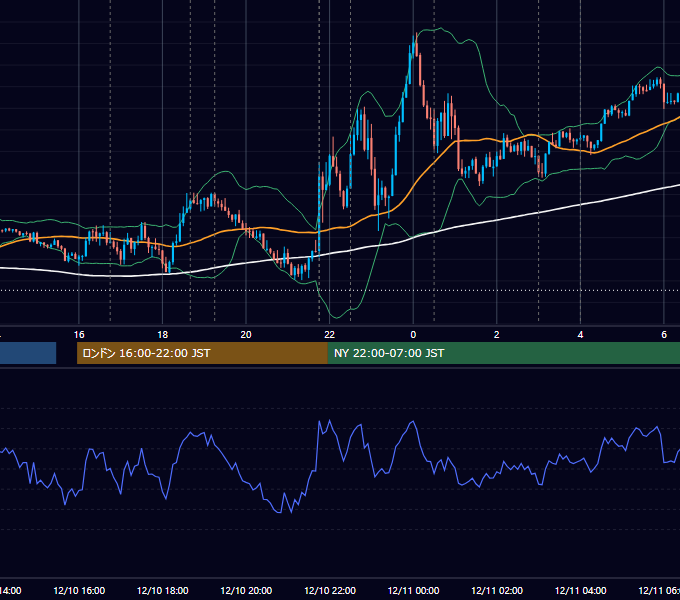This screenshot has width=680, height=600.
Task: Click the 0 hour label on upper axis
Action: (x=413, y=335)
